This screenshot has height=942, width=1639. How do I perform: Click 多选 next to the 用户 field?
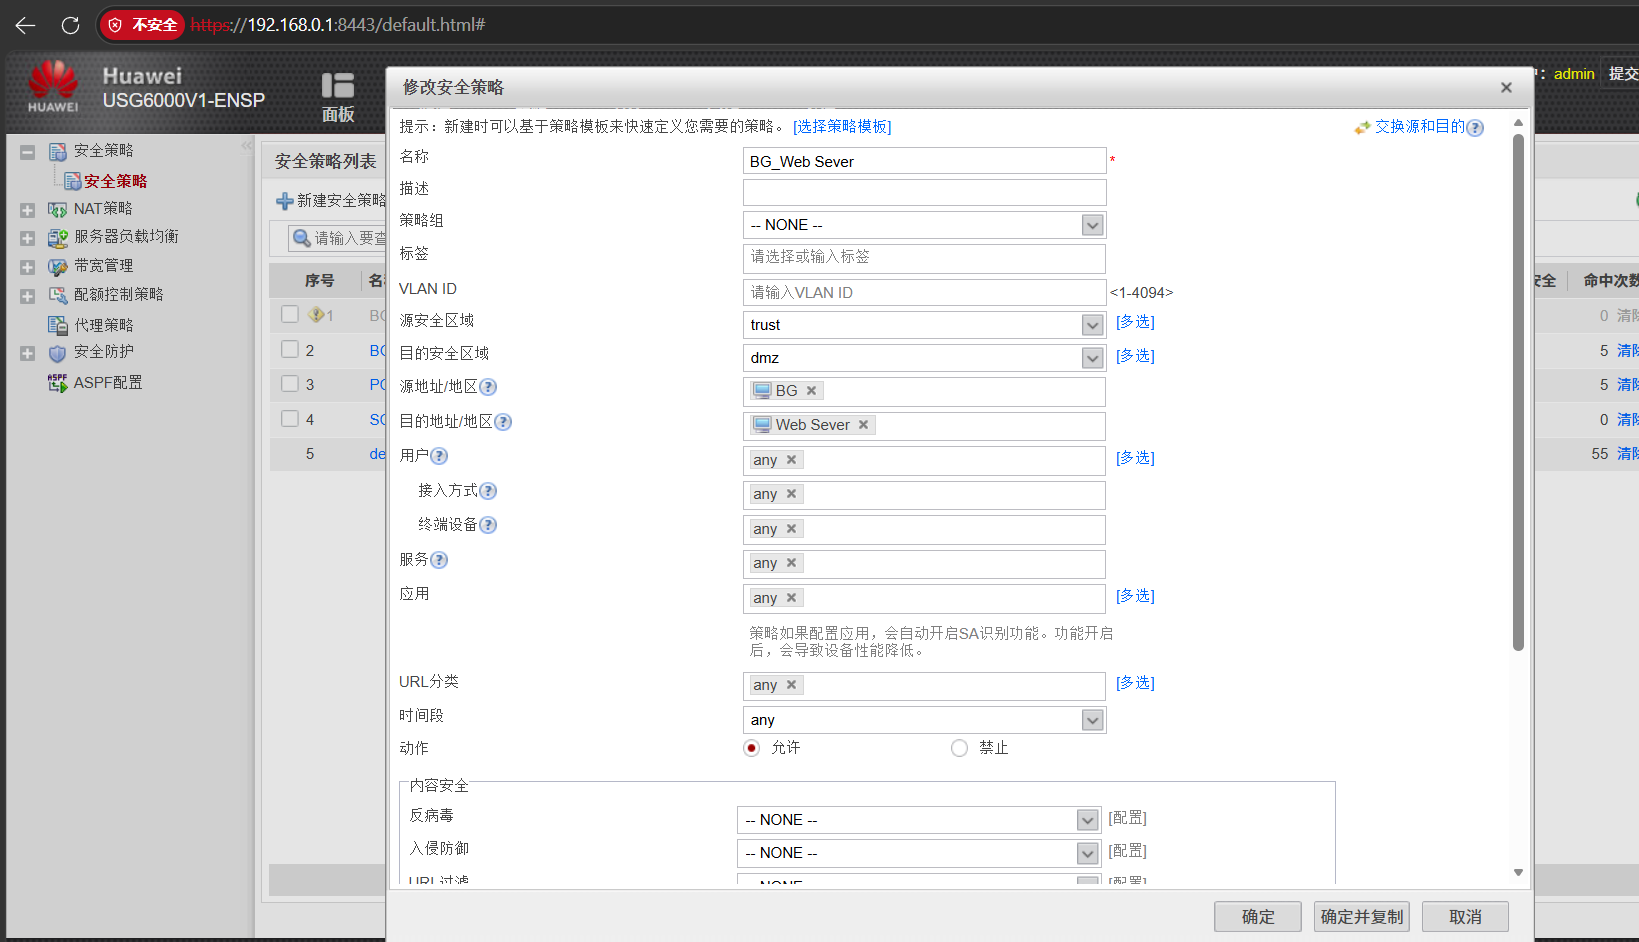[1135, 458]
